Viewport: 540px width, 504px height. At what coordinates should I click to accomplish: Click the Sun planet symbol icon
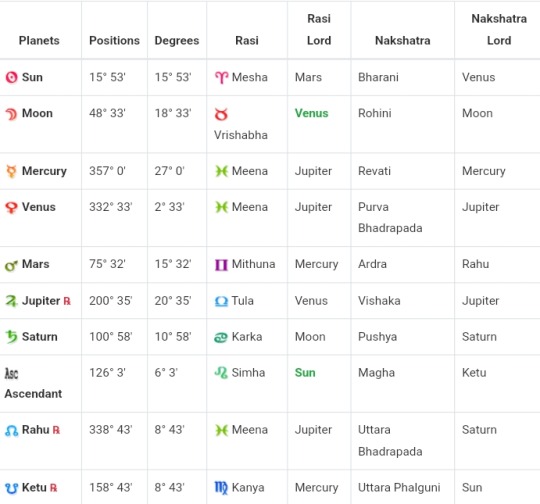(11, 77)
